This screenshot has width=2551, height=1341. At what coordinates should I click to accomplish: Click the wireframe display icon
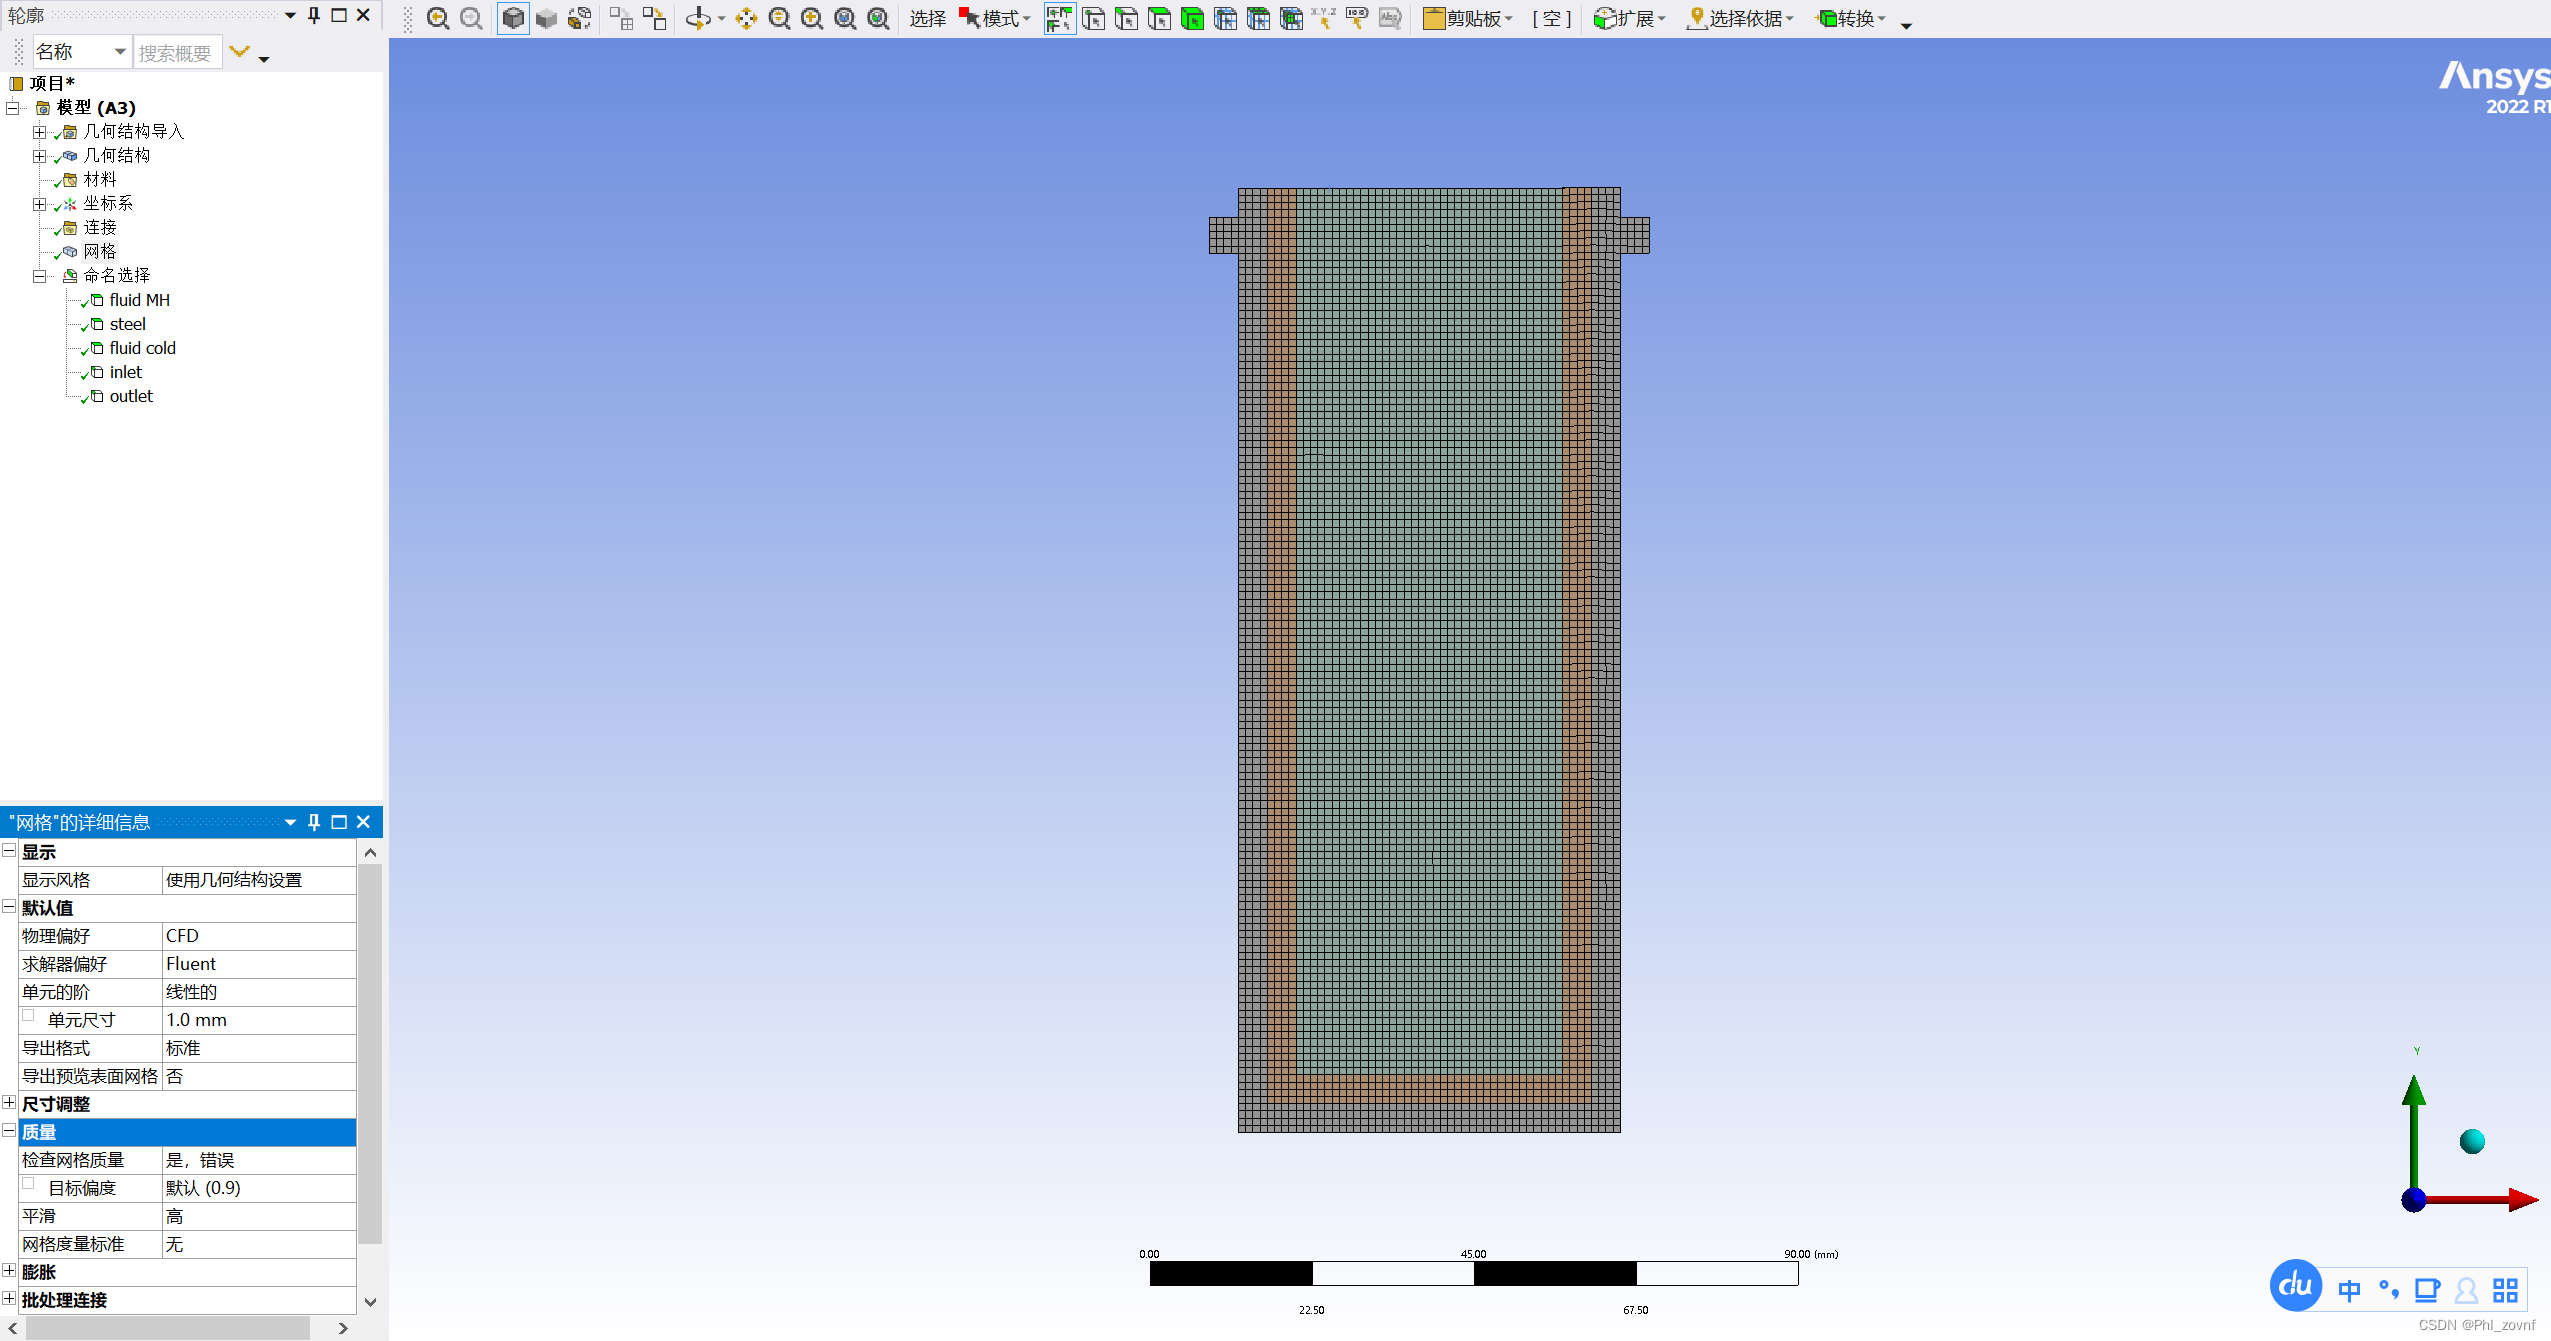(x=579, y=18)
